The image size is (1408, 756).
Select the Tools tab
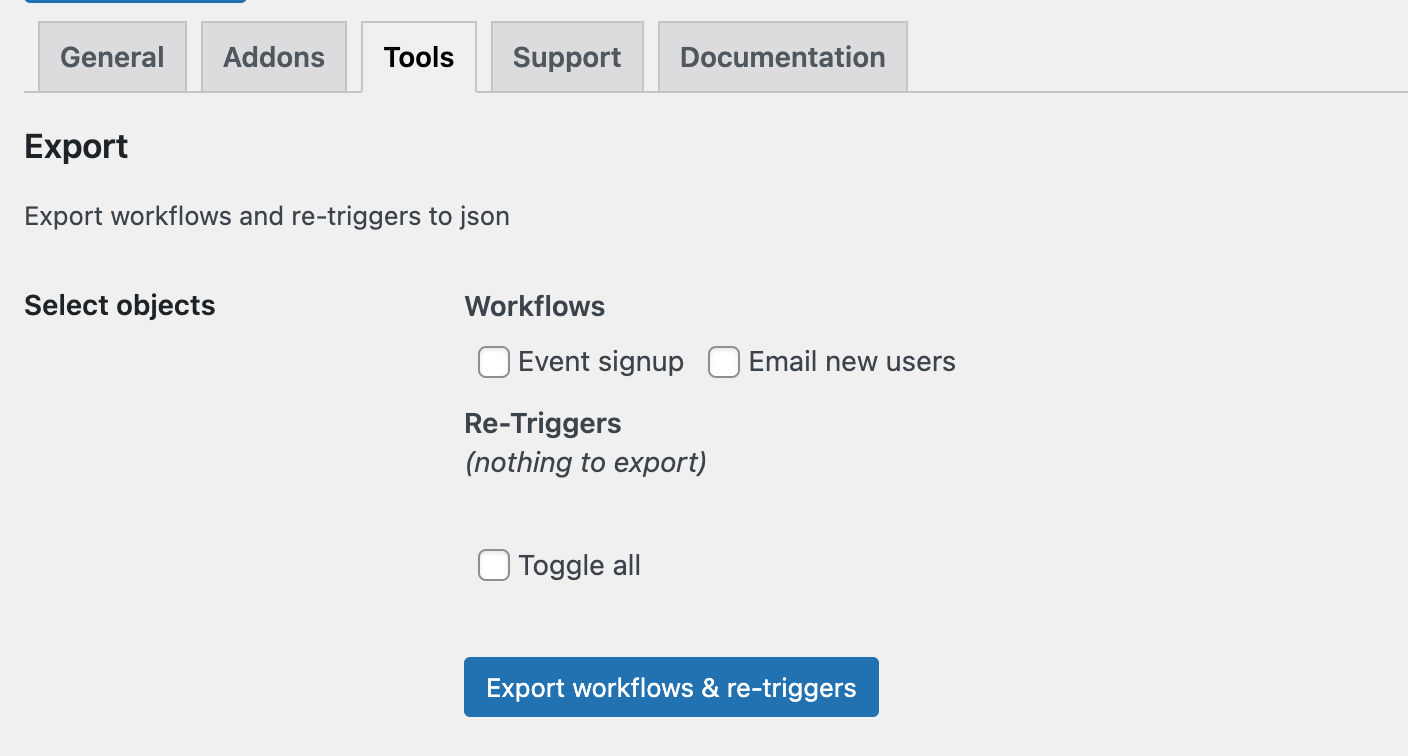[x=418, y=57]
